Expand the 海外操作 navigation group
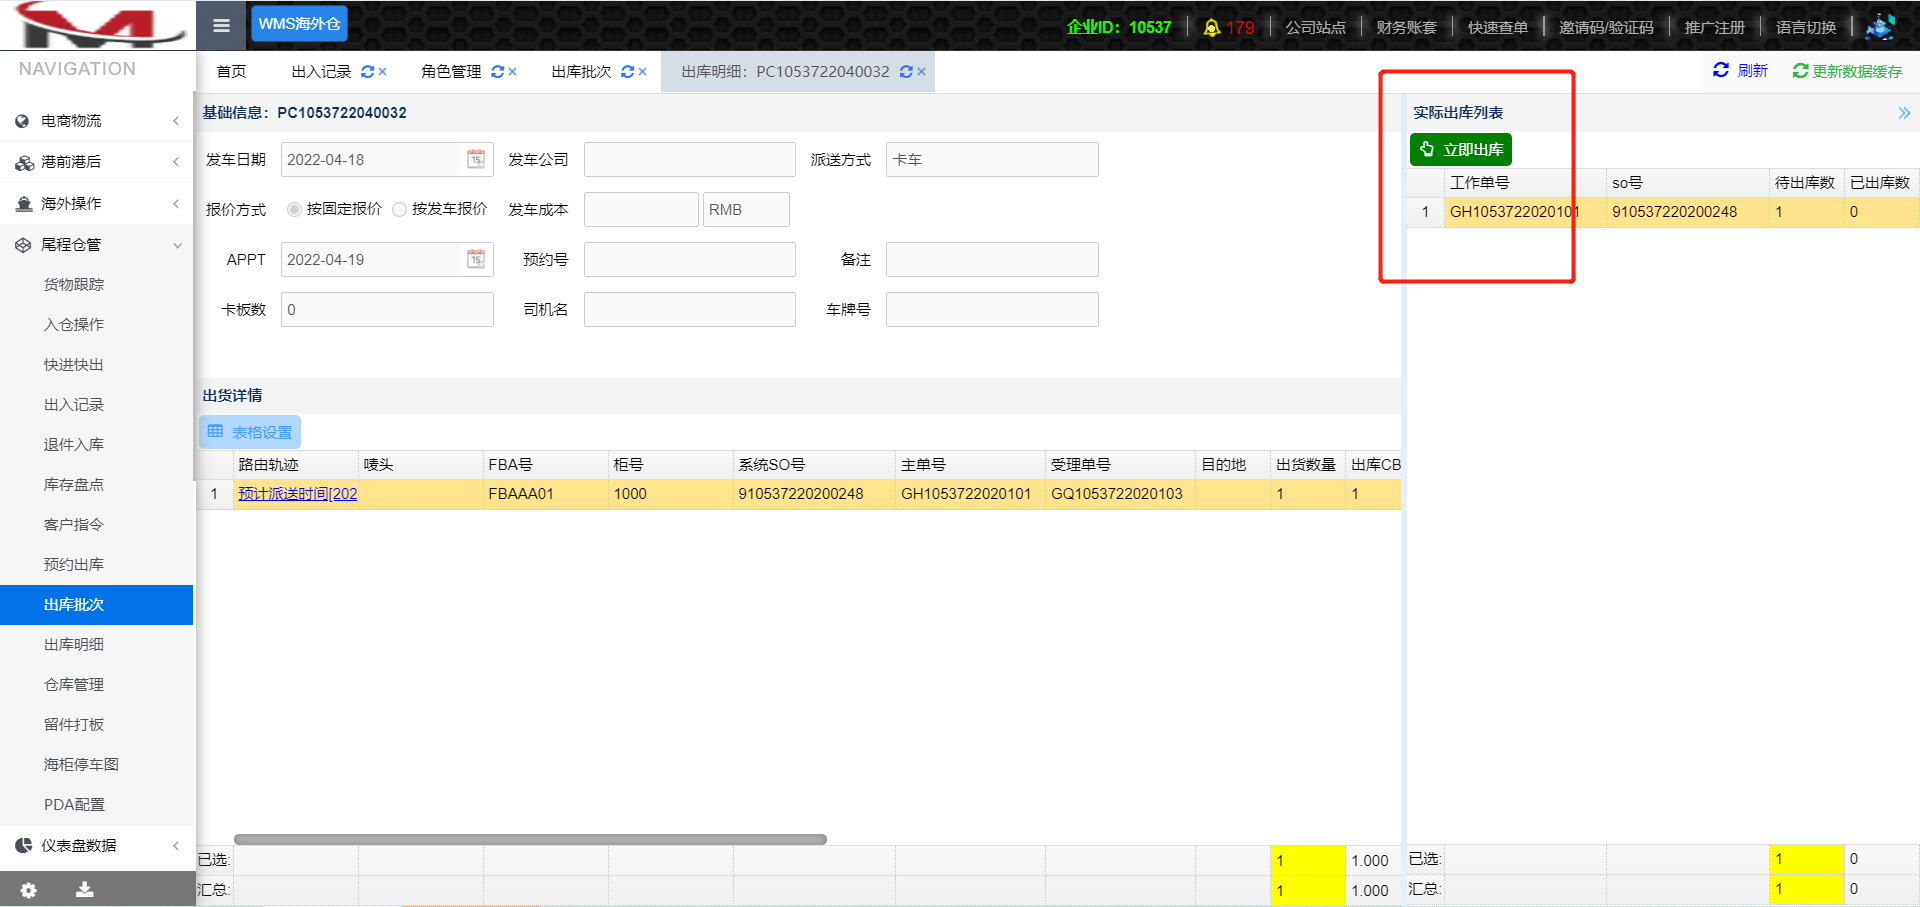Screen dimensions: 1920x907 pos(96,204)
